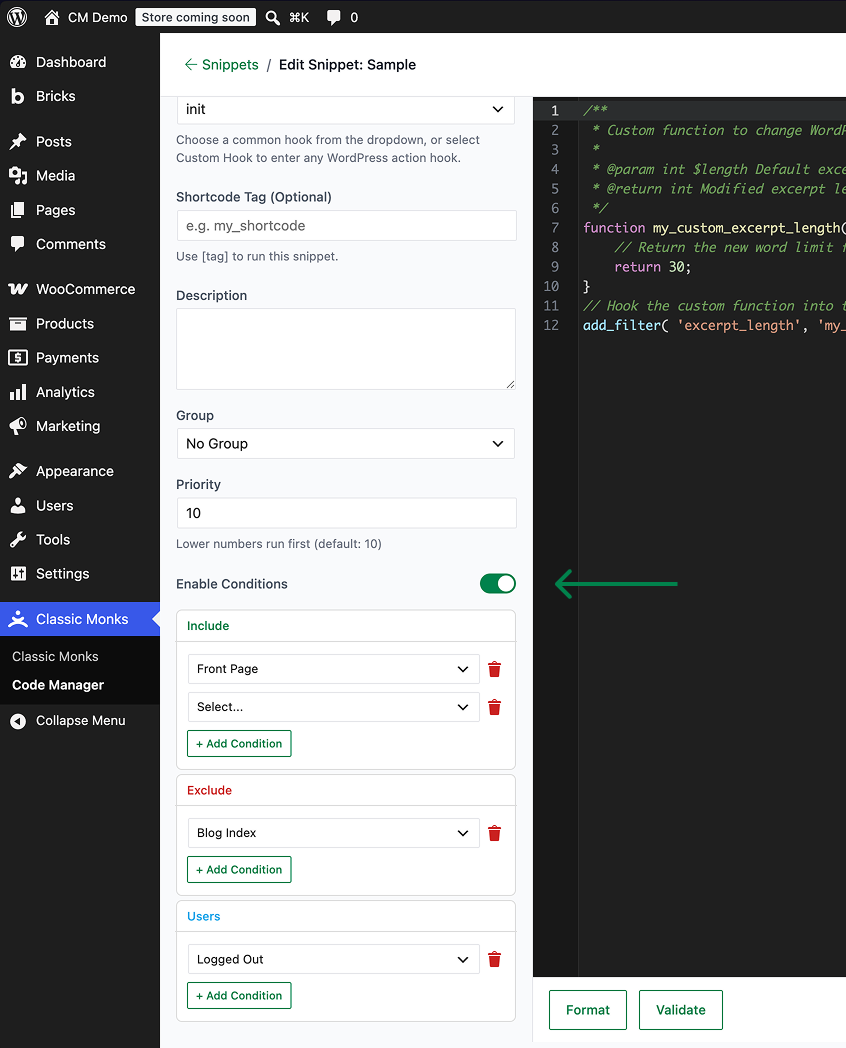Delete the Front Page include condition
846x1048 pixels.
point(495,669)
